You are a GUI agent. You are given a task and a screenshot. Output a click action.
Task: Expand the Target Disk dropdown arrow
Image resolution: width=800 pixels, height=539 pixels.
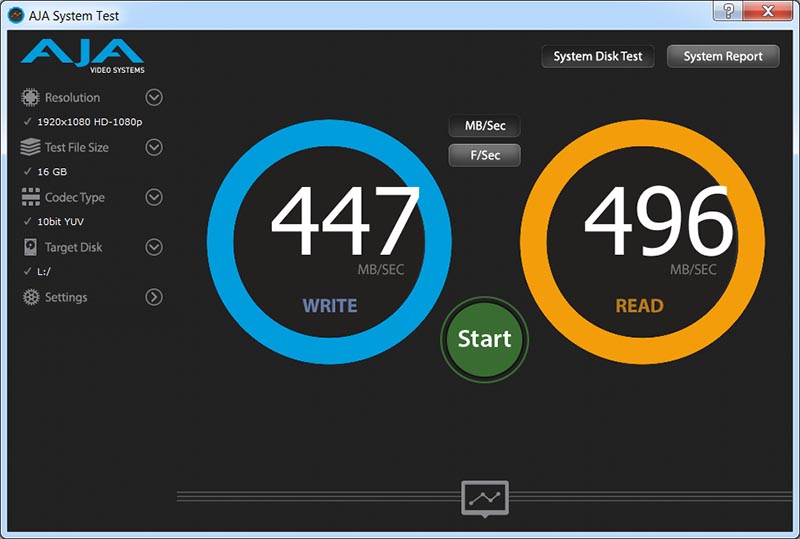154,247
